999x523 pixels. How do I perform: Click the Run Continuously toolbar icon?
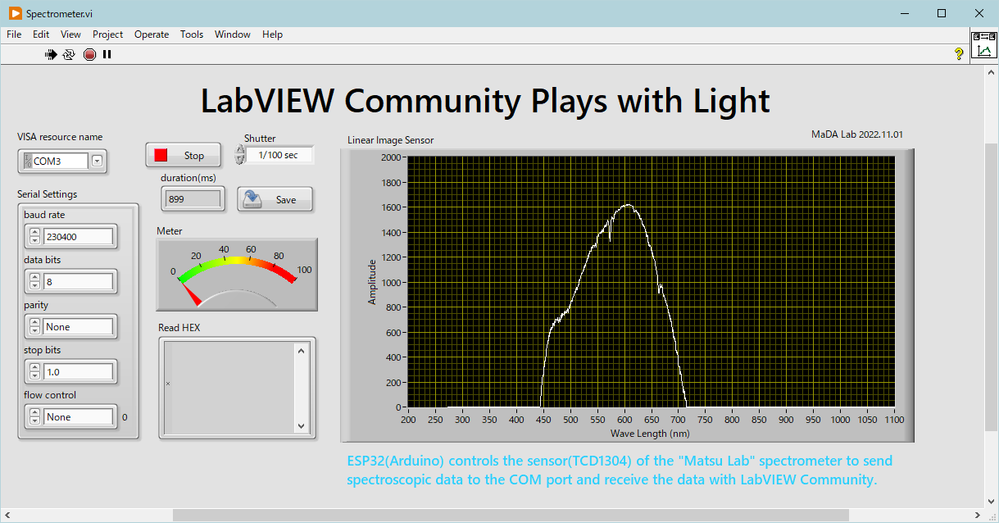click(x=69, y=55)
